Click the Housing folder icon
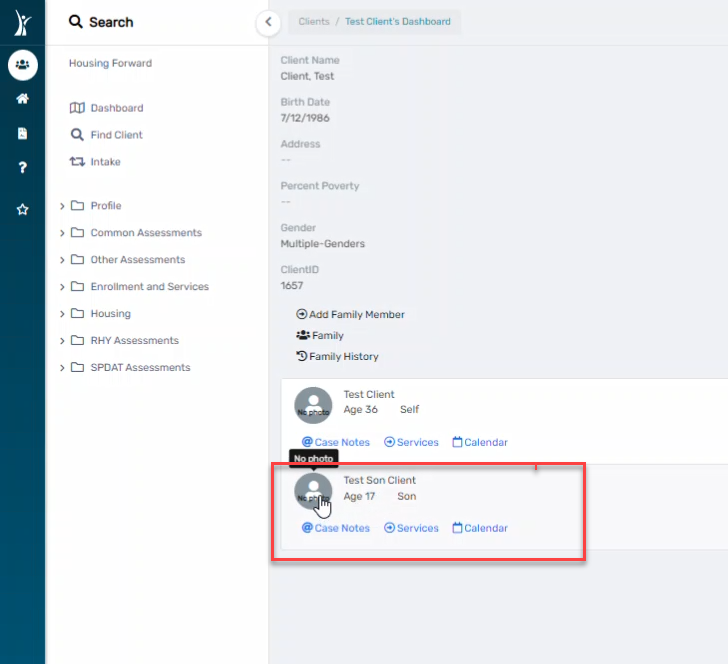Image resolution: width=728 pixels, height=664 pixels. pos(77,313)
